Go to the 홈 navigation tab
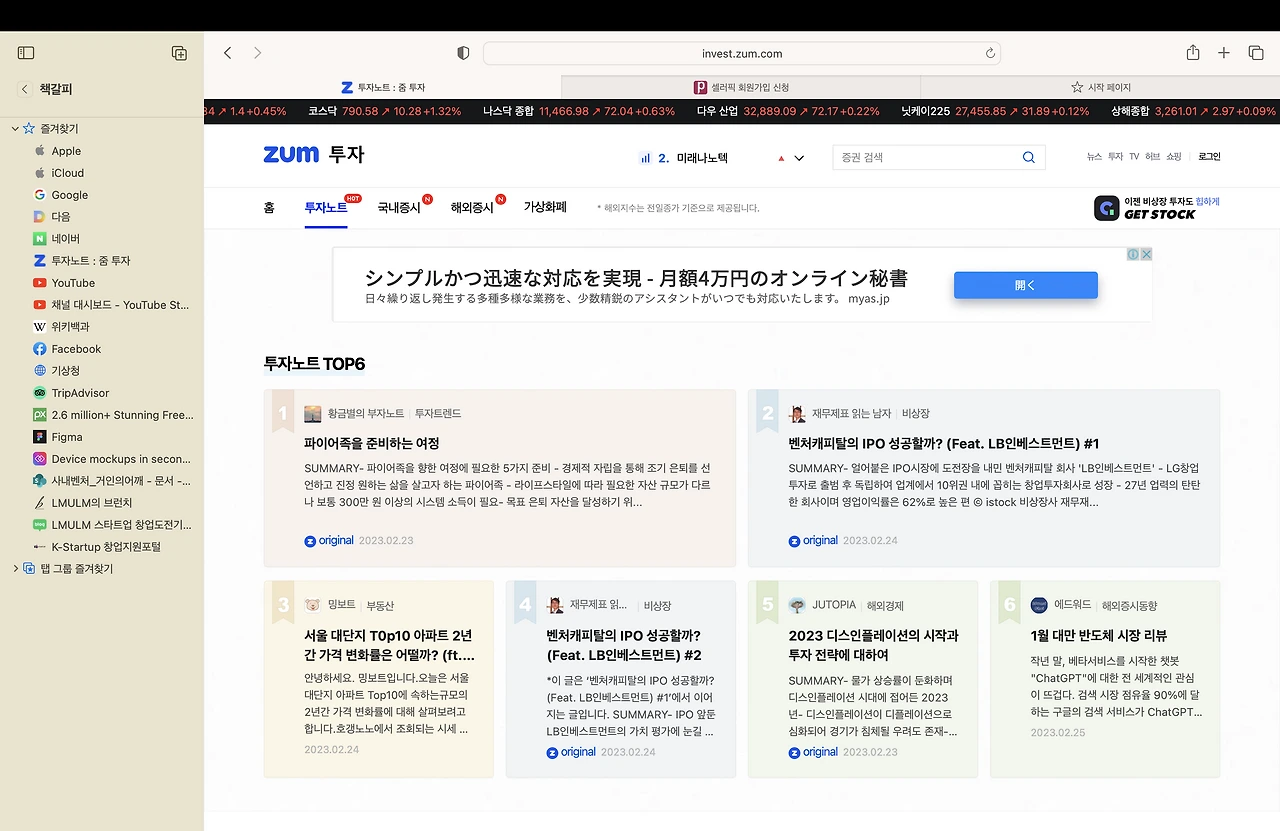Viewport: 1280px width, 831px height. point(269,208)
